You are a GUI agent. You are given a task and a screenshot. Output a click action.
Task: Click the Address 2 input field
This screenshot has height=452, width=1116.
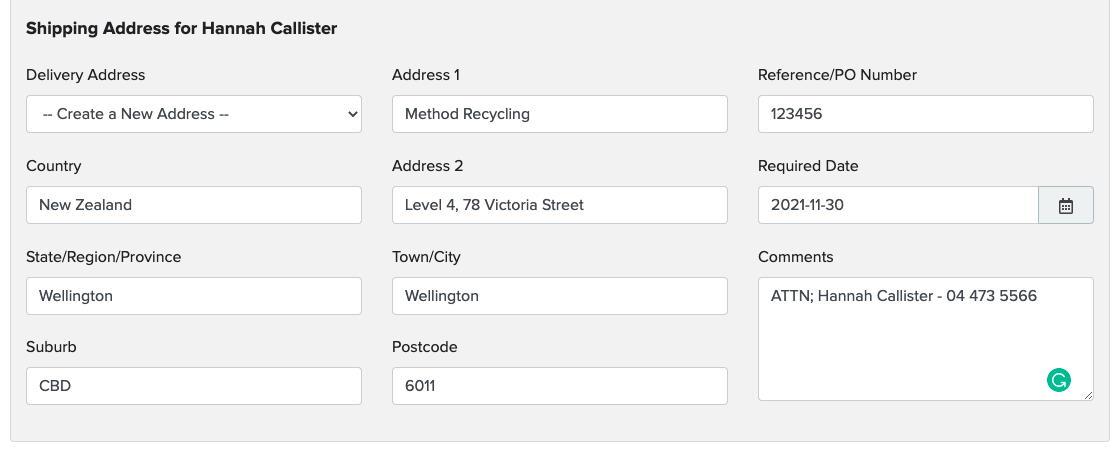pyautogui.click(x=559, y=205)
